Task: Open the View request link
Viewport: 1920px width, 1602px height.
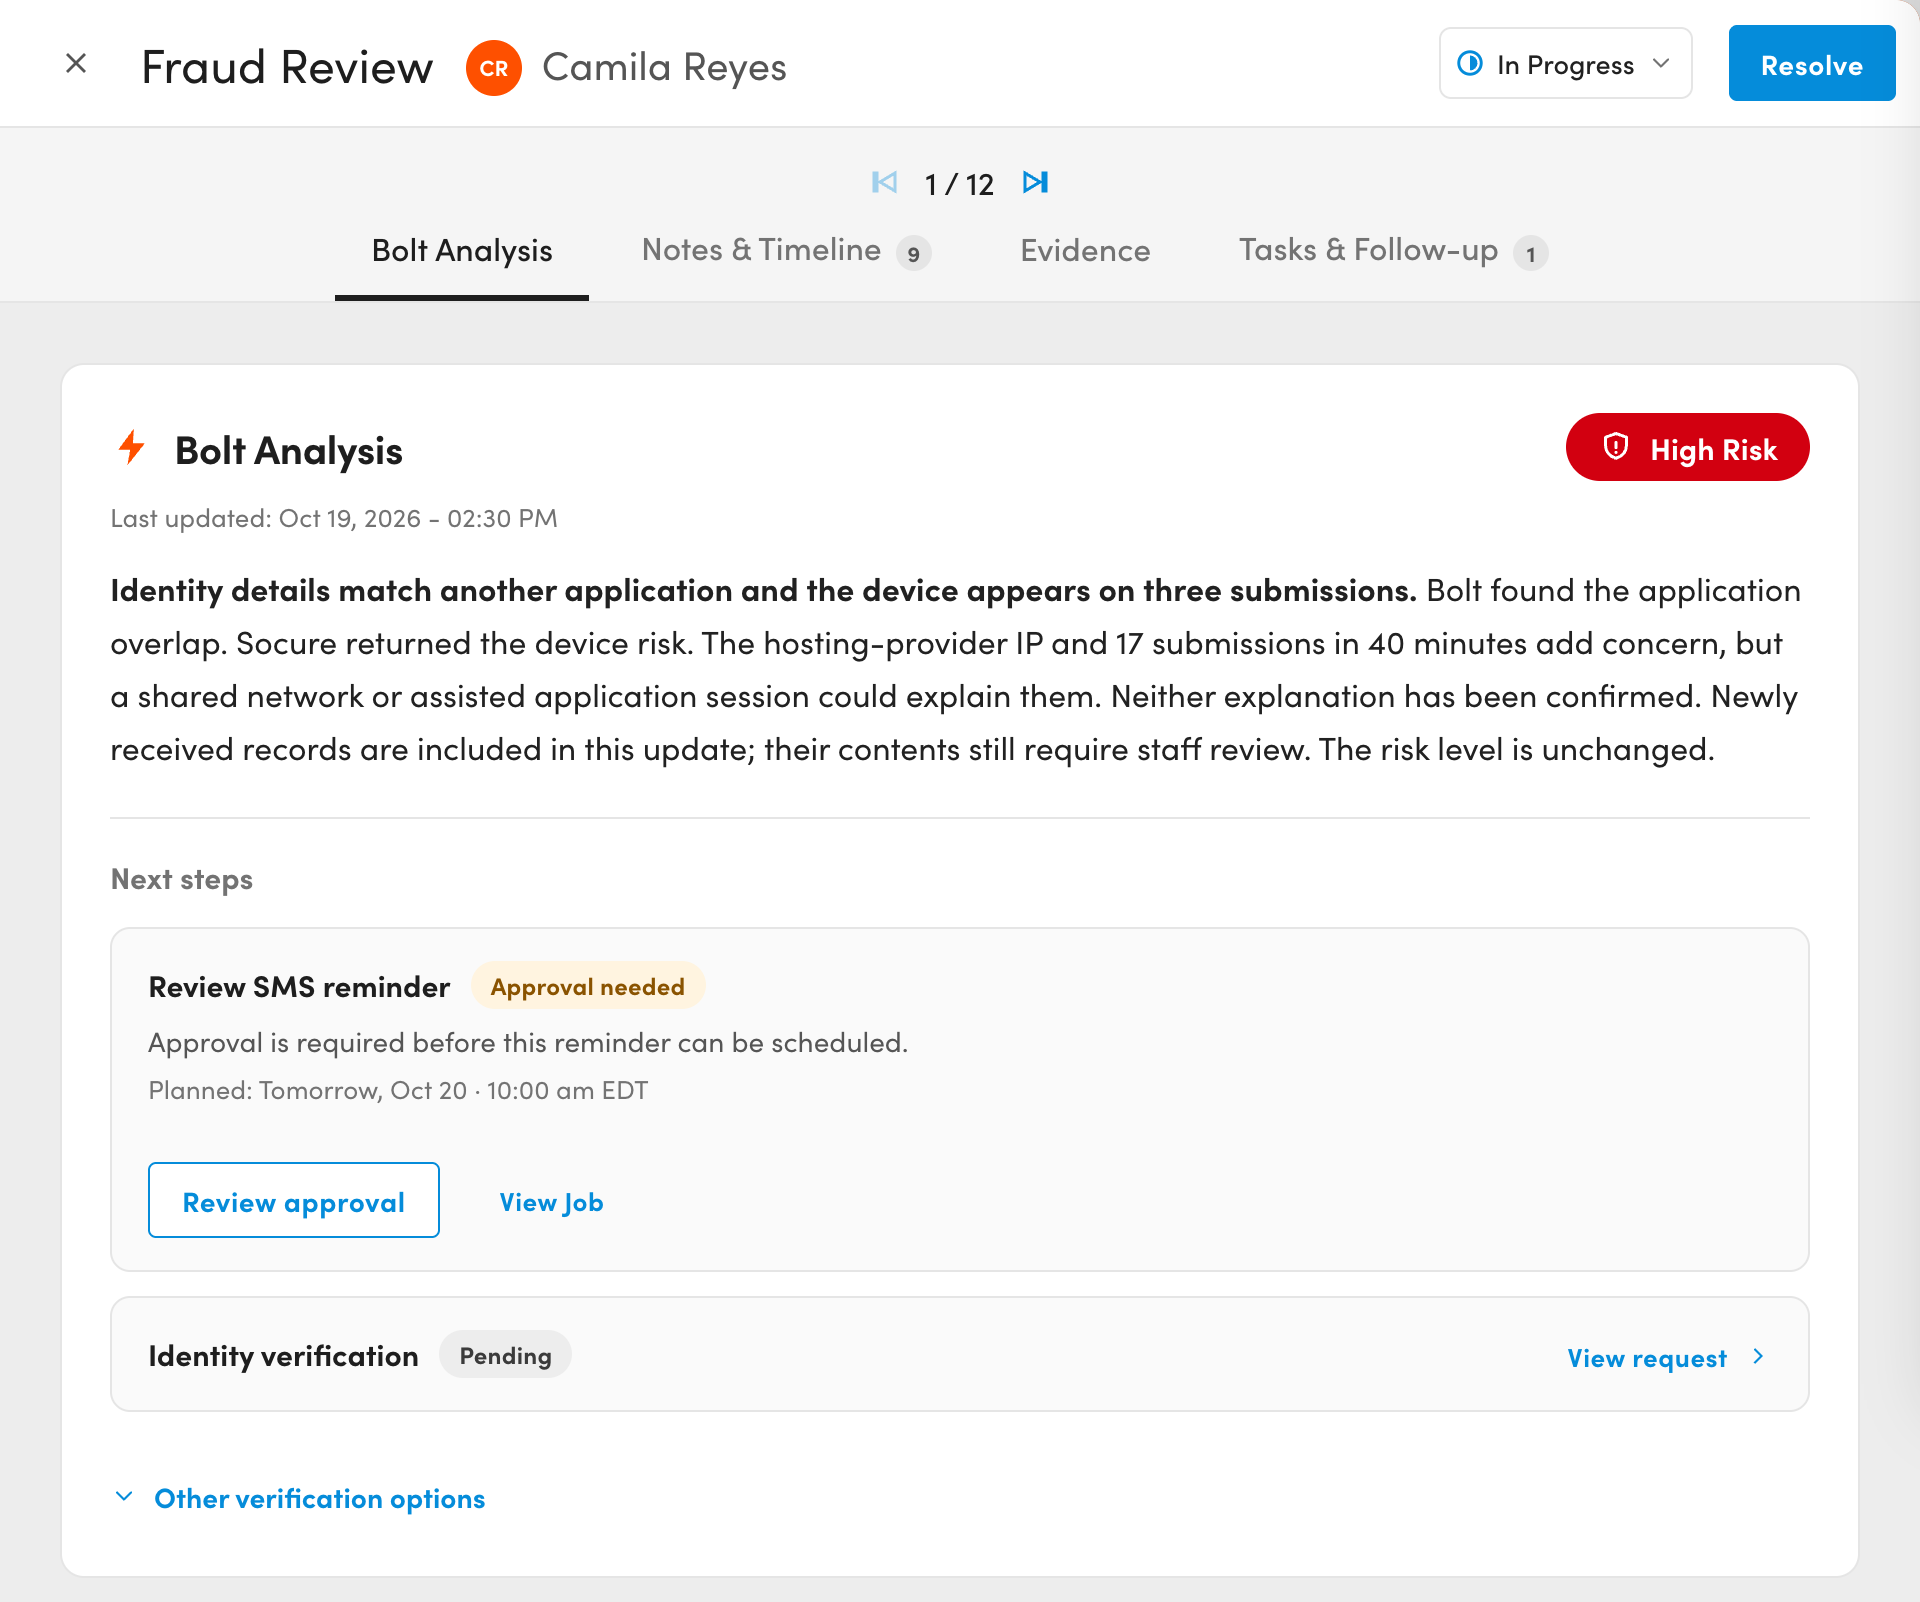Action: point(1647,1358)
